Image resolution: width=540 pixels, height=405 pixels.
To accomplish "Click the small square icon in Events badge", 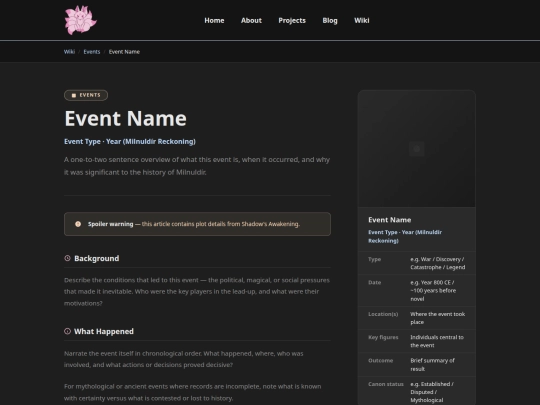I will coord(74,95).
